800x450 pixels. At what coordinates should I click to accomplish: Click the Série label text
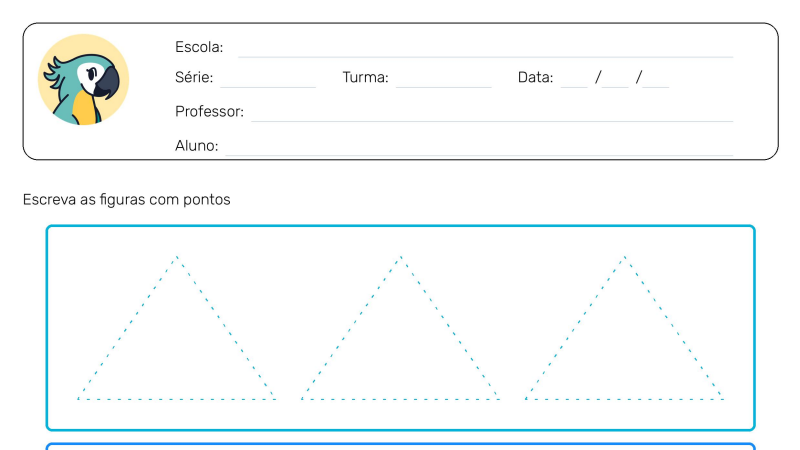click(x=194, y=77)
